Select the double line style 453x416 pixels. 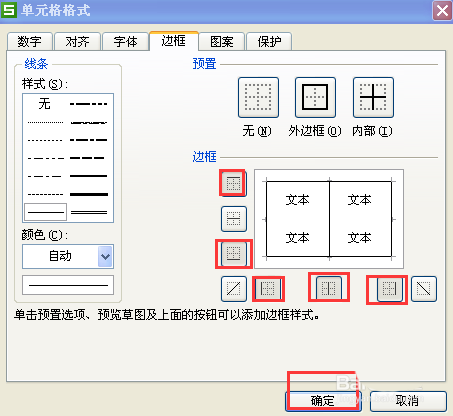tap(89, 212)
